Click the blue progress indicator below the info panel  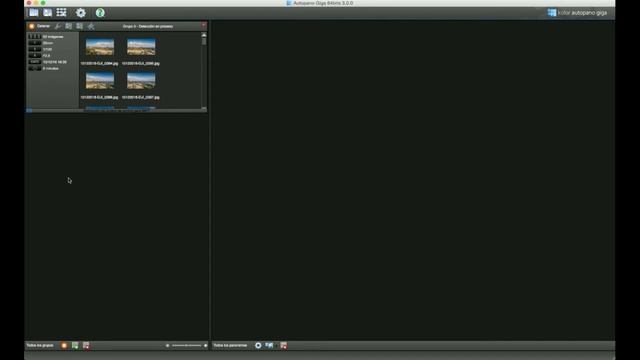[29, 110]
